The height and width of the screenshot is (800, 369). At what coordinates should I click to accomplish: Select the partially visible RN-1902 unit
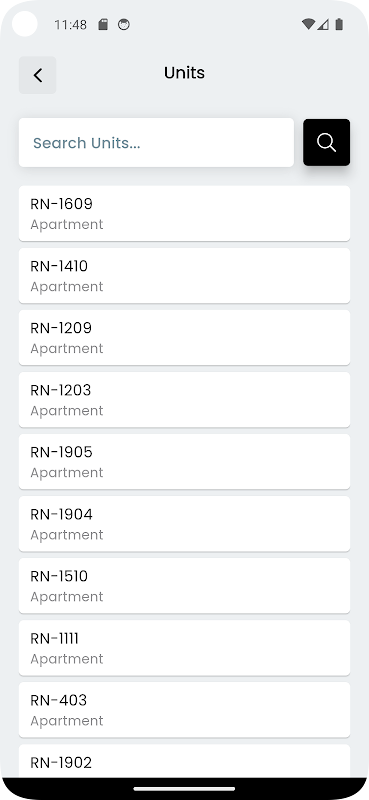[184, 761]
